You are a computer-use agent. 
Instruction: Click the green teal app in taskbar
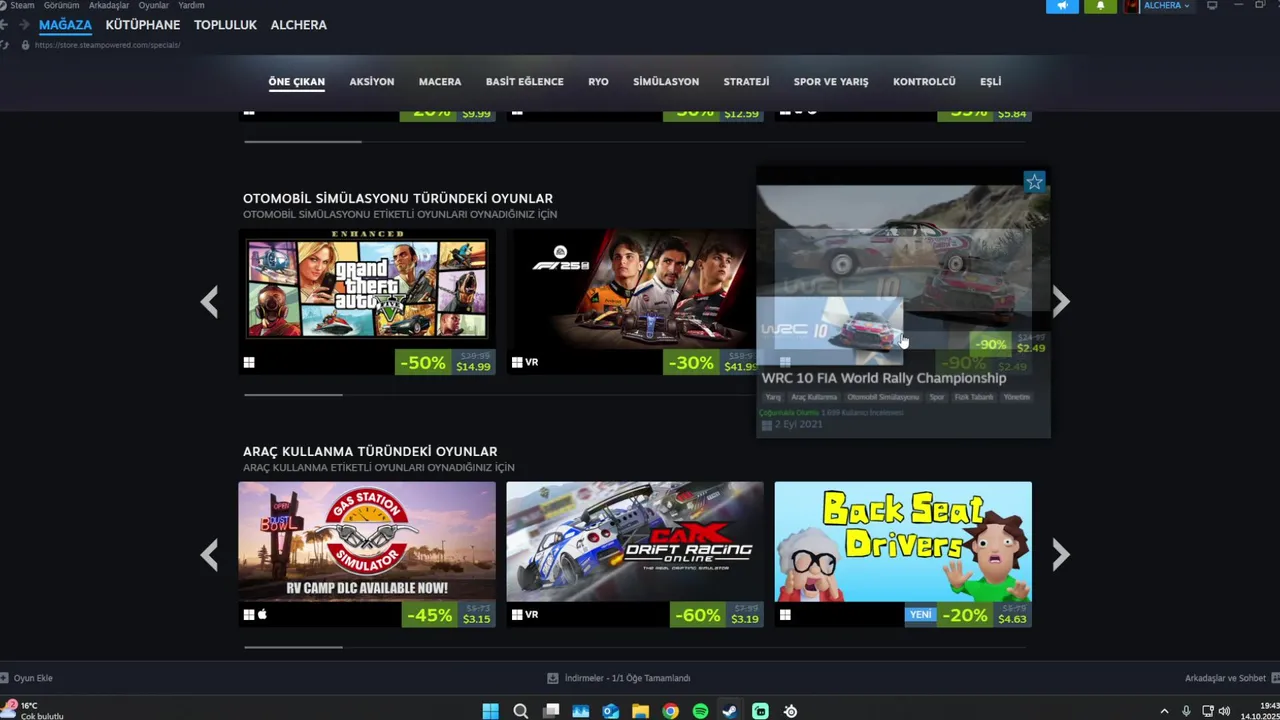(x=760, y=711)
